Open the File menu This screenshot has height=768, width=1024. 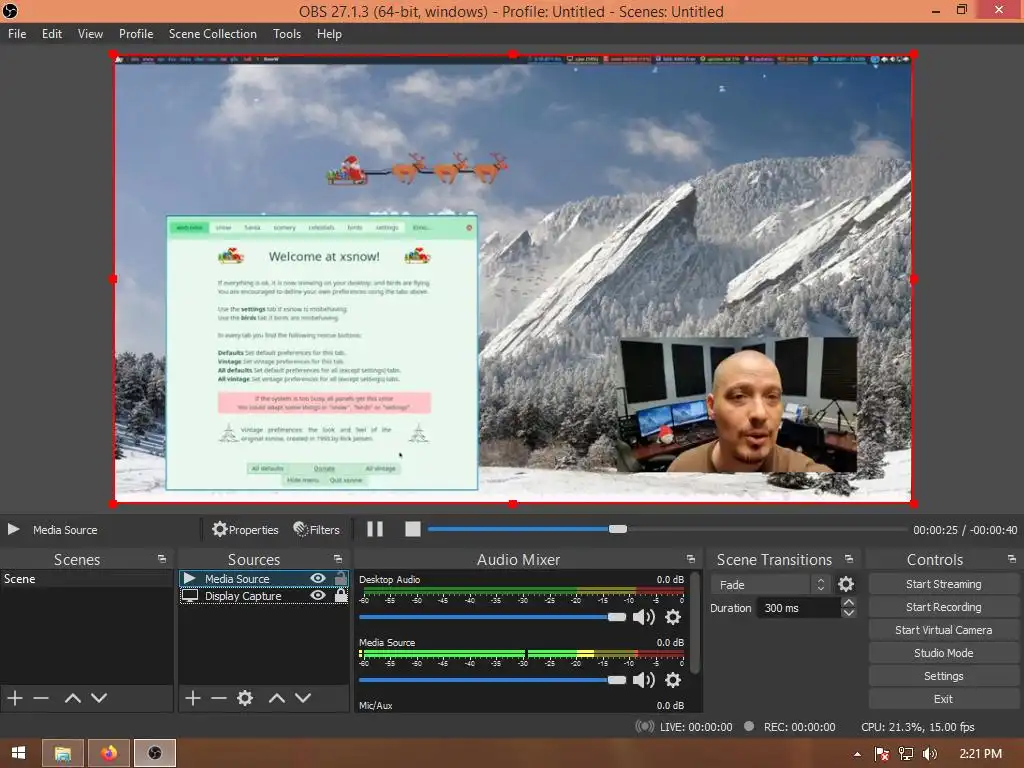pos(17,34)
